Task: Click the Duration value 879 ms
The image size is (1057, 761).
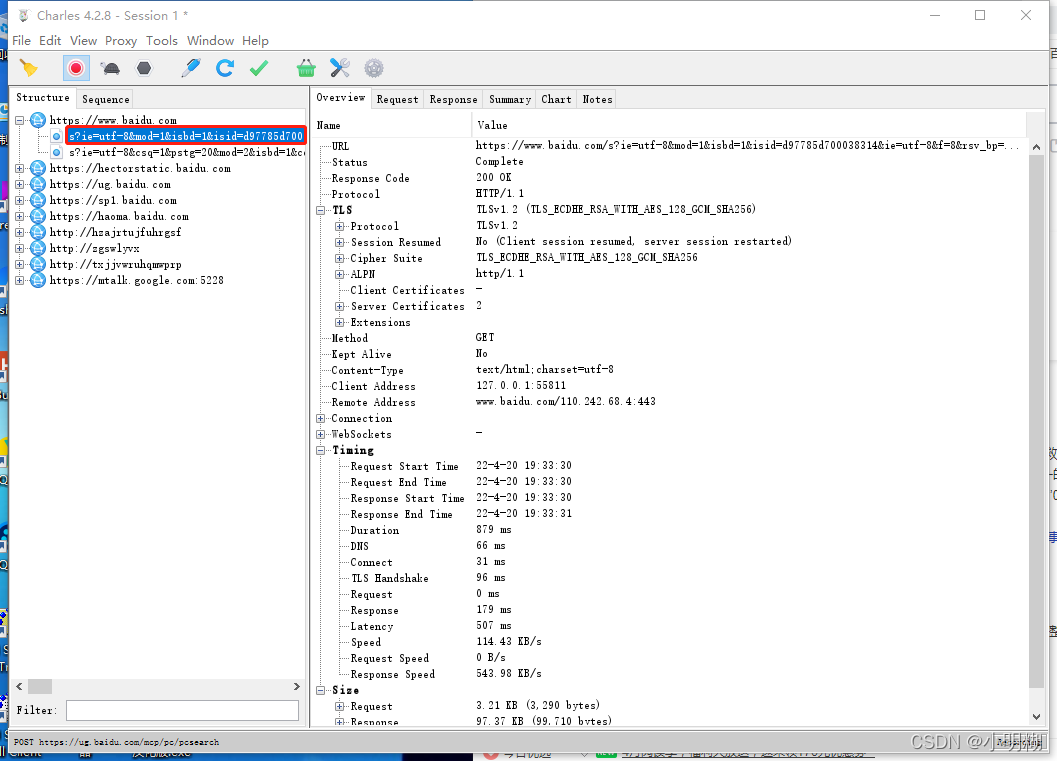Action: click(x=493, y=530)
